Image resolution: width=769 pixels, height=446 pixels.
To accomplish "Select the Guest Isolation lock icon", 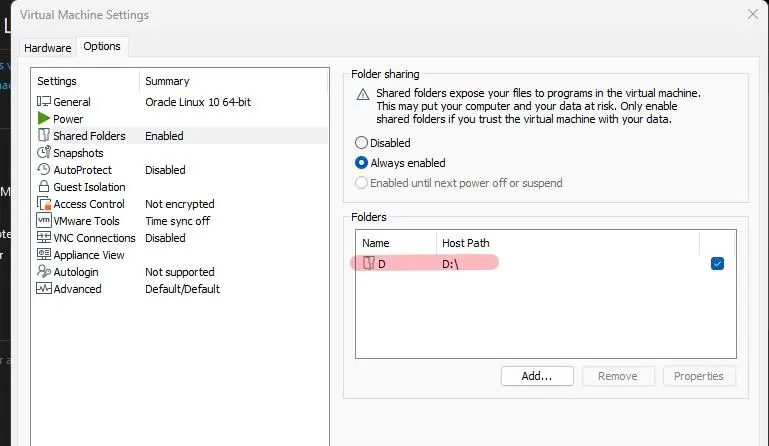I will pos(44,187).
